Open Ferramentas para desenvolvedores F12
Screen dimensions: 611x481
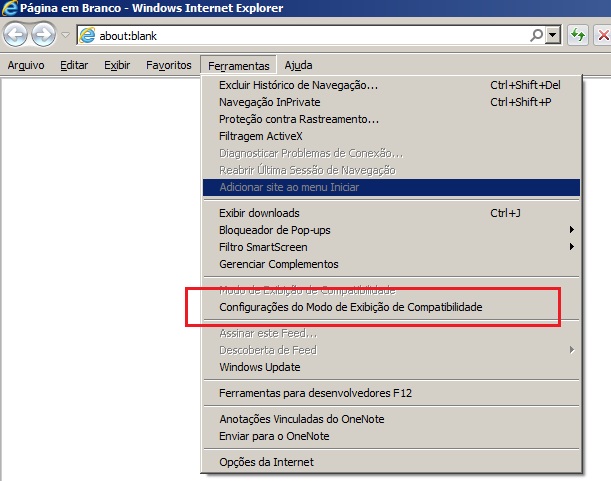point(391,393)
